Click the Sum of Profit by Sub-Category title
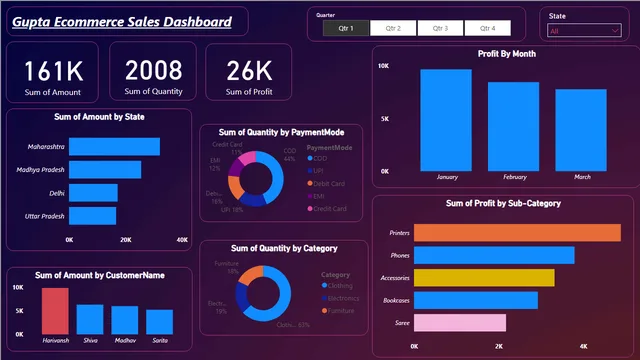The height and width of the screenshot is (360, 640). click(x=503, y=203)
